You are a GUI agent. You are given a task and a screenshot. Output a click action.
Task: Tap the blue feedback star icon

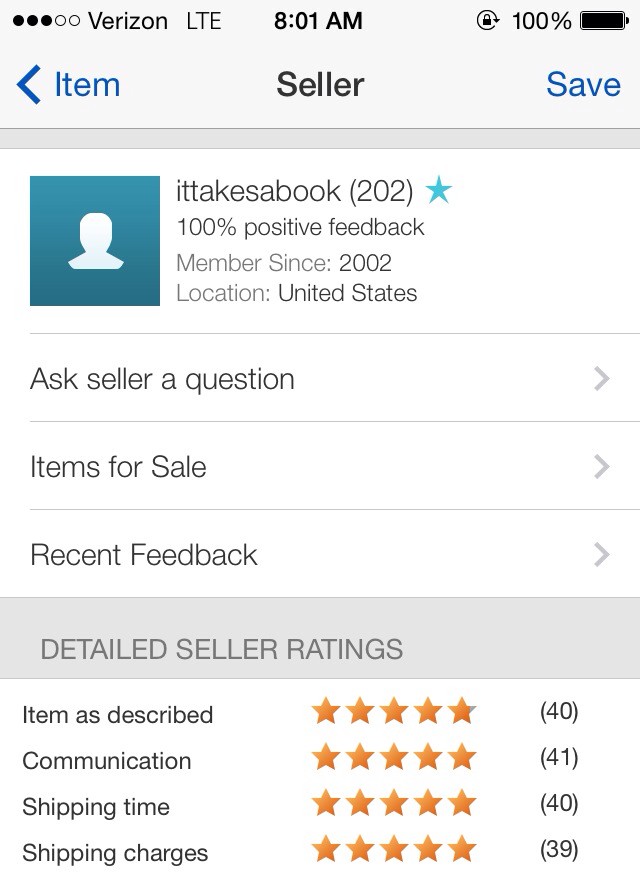pos(438,190)
